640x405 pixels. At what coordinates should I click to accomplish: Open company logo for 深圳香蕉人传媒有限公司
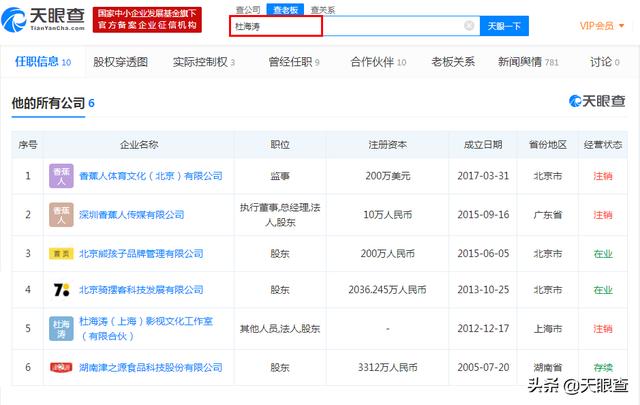(61, 215)
